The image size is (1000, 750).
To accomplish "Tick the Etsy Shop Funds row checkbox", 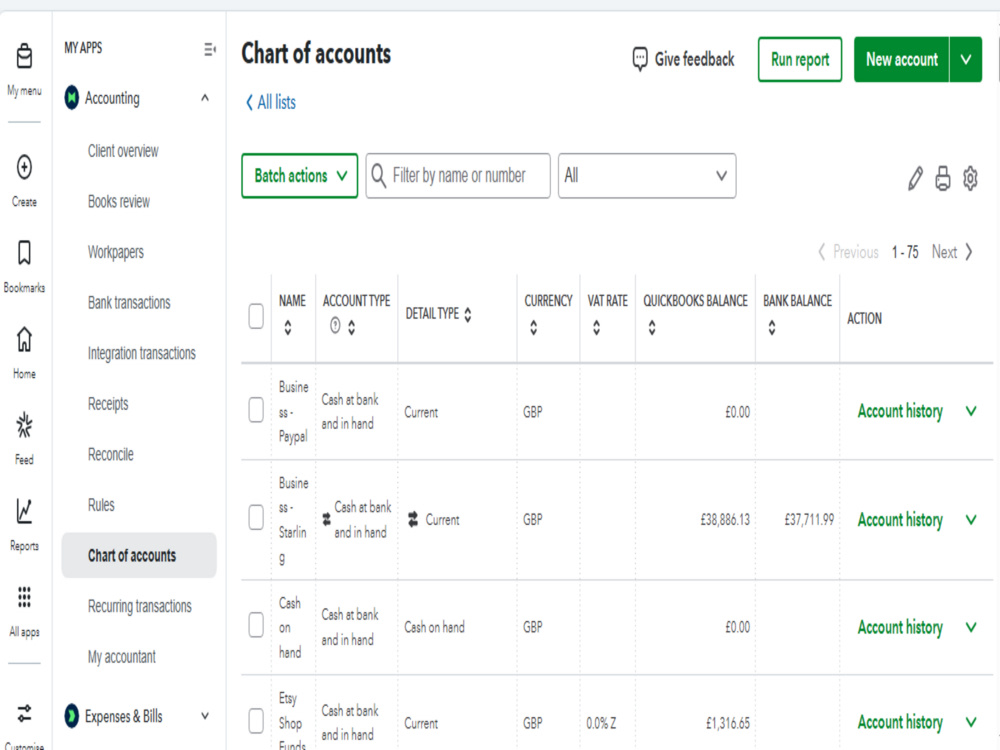I will [x=256, y=721].
